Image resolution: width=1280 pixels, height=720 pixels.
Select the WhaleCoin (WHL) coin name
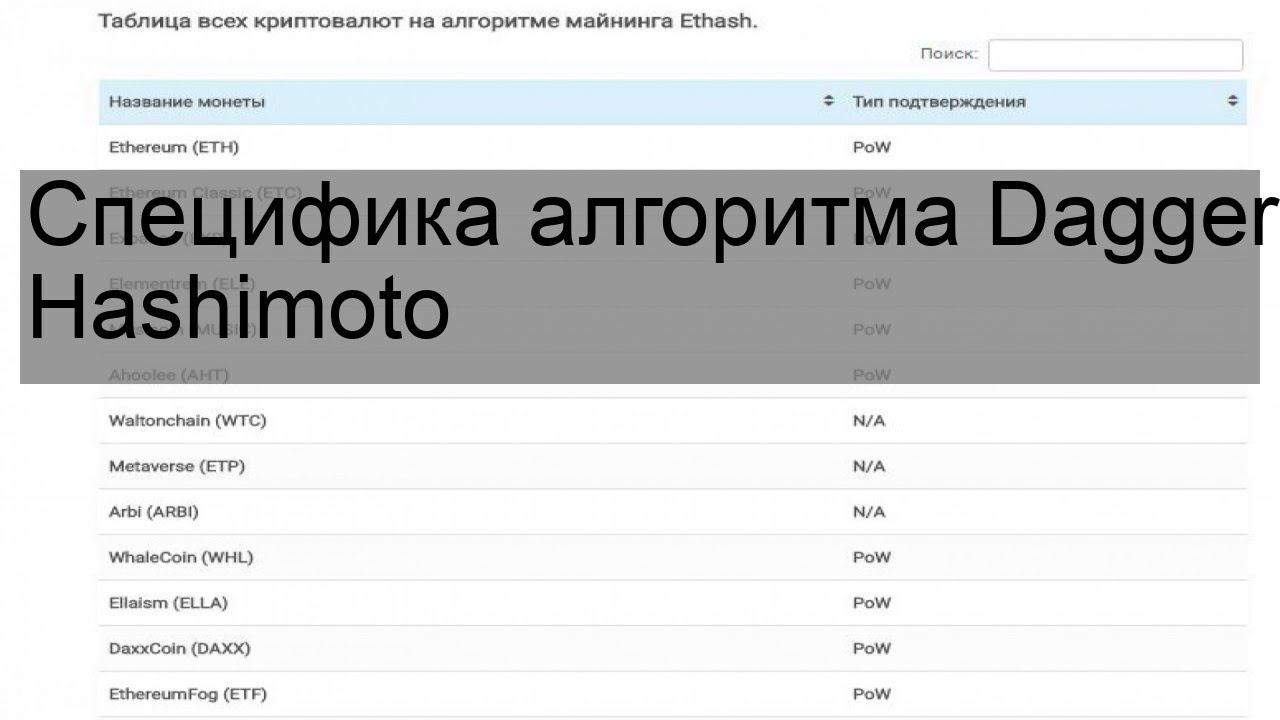click(181, 557)
